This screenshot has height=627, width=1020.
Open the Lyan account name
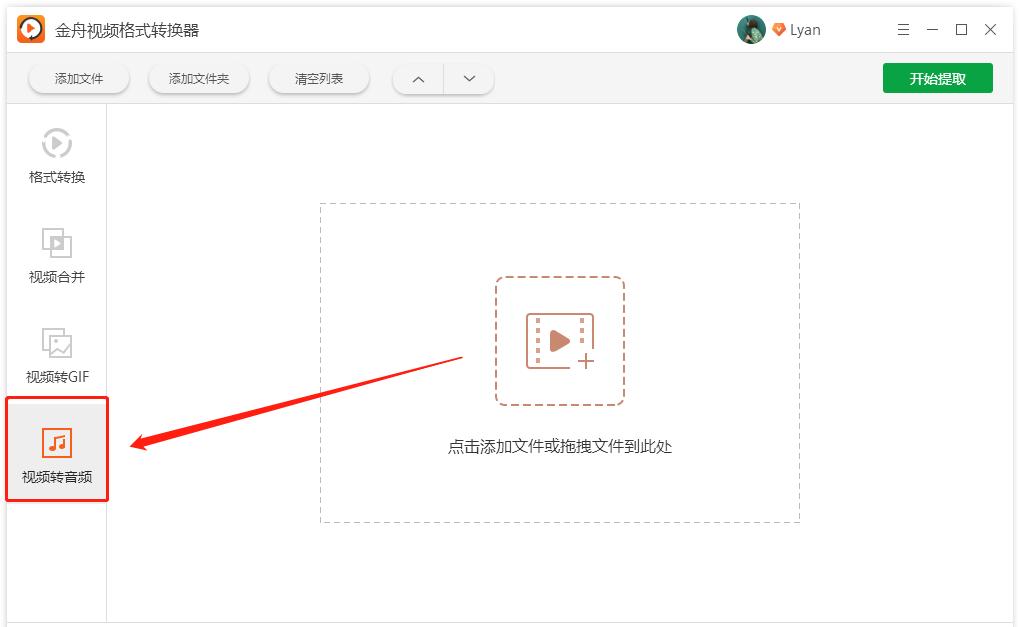click(x=805, y=29)
